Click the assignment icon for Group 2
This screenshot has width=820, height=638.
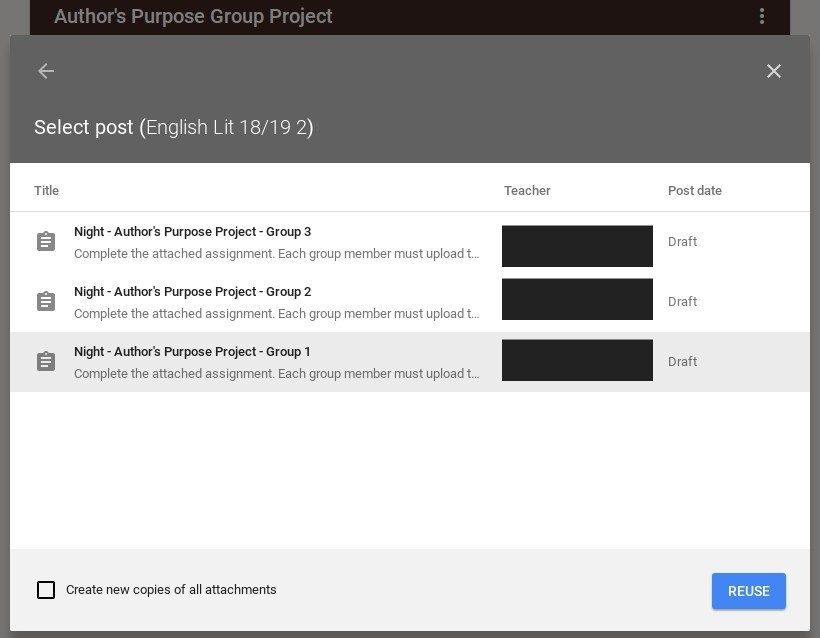[x=46, y=301]
